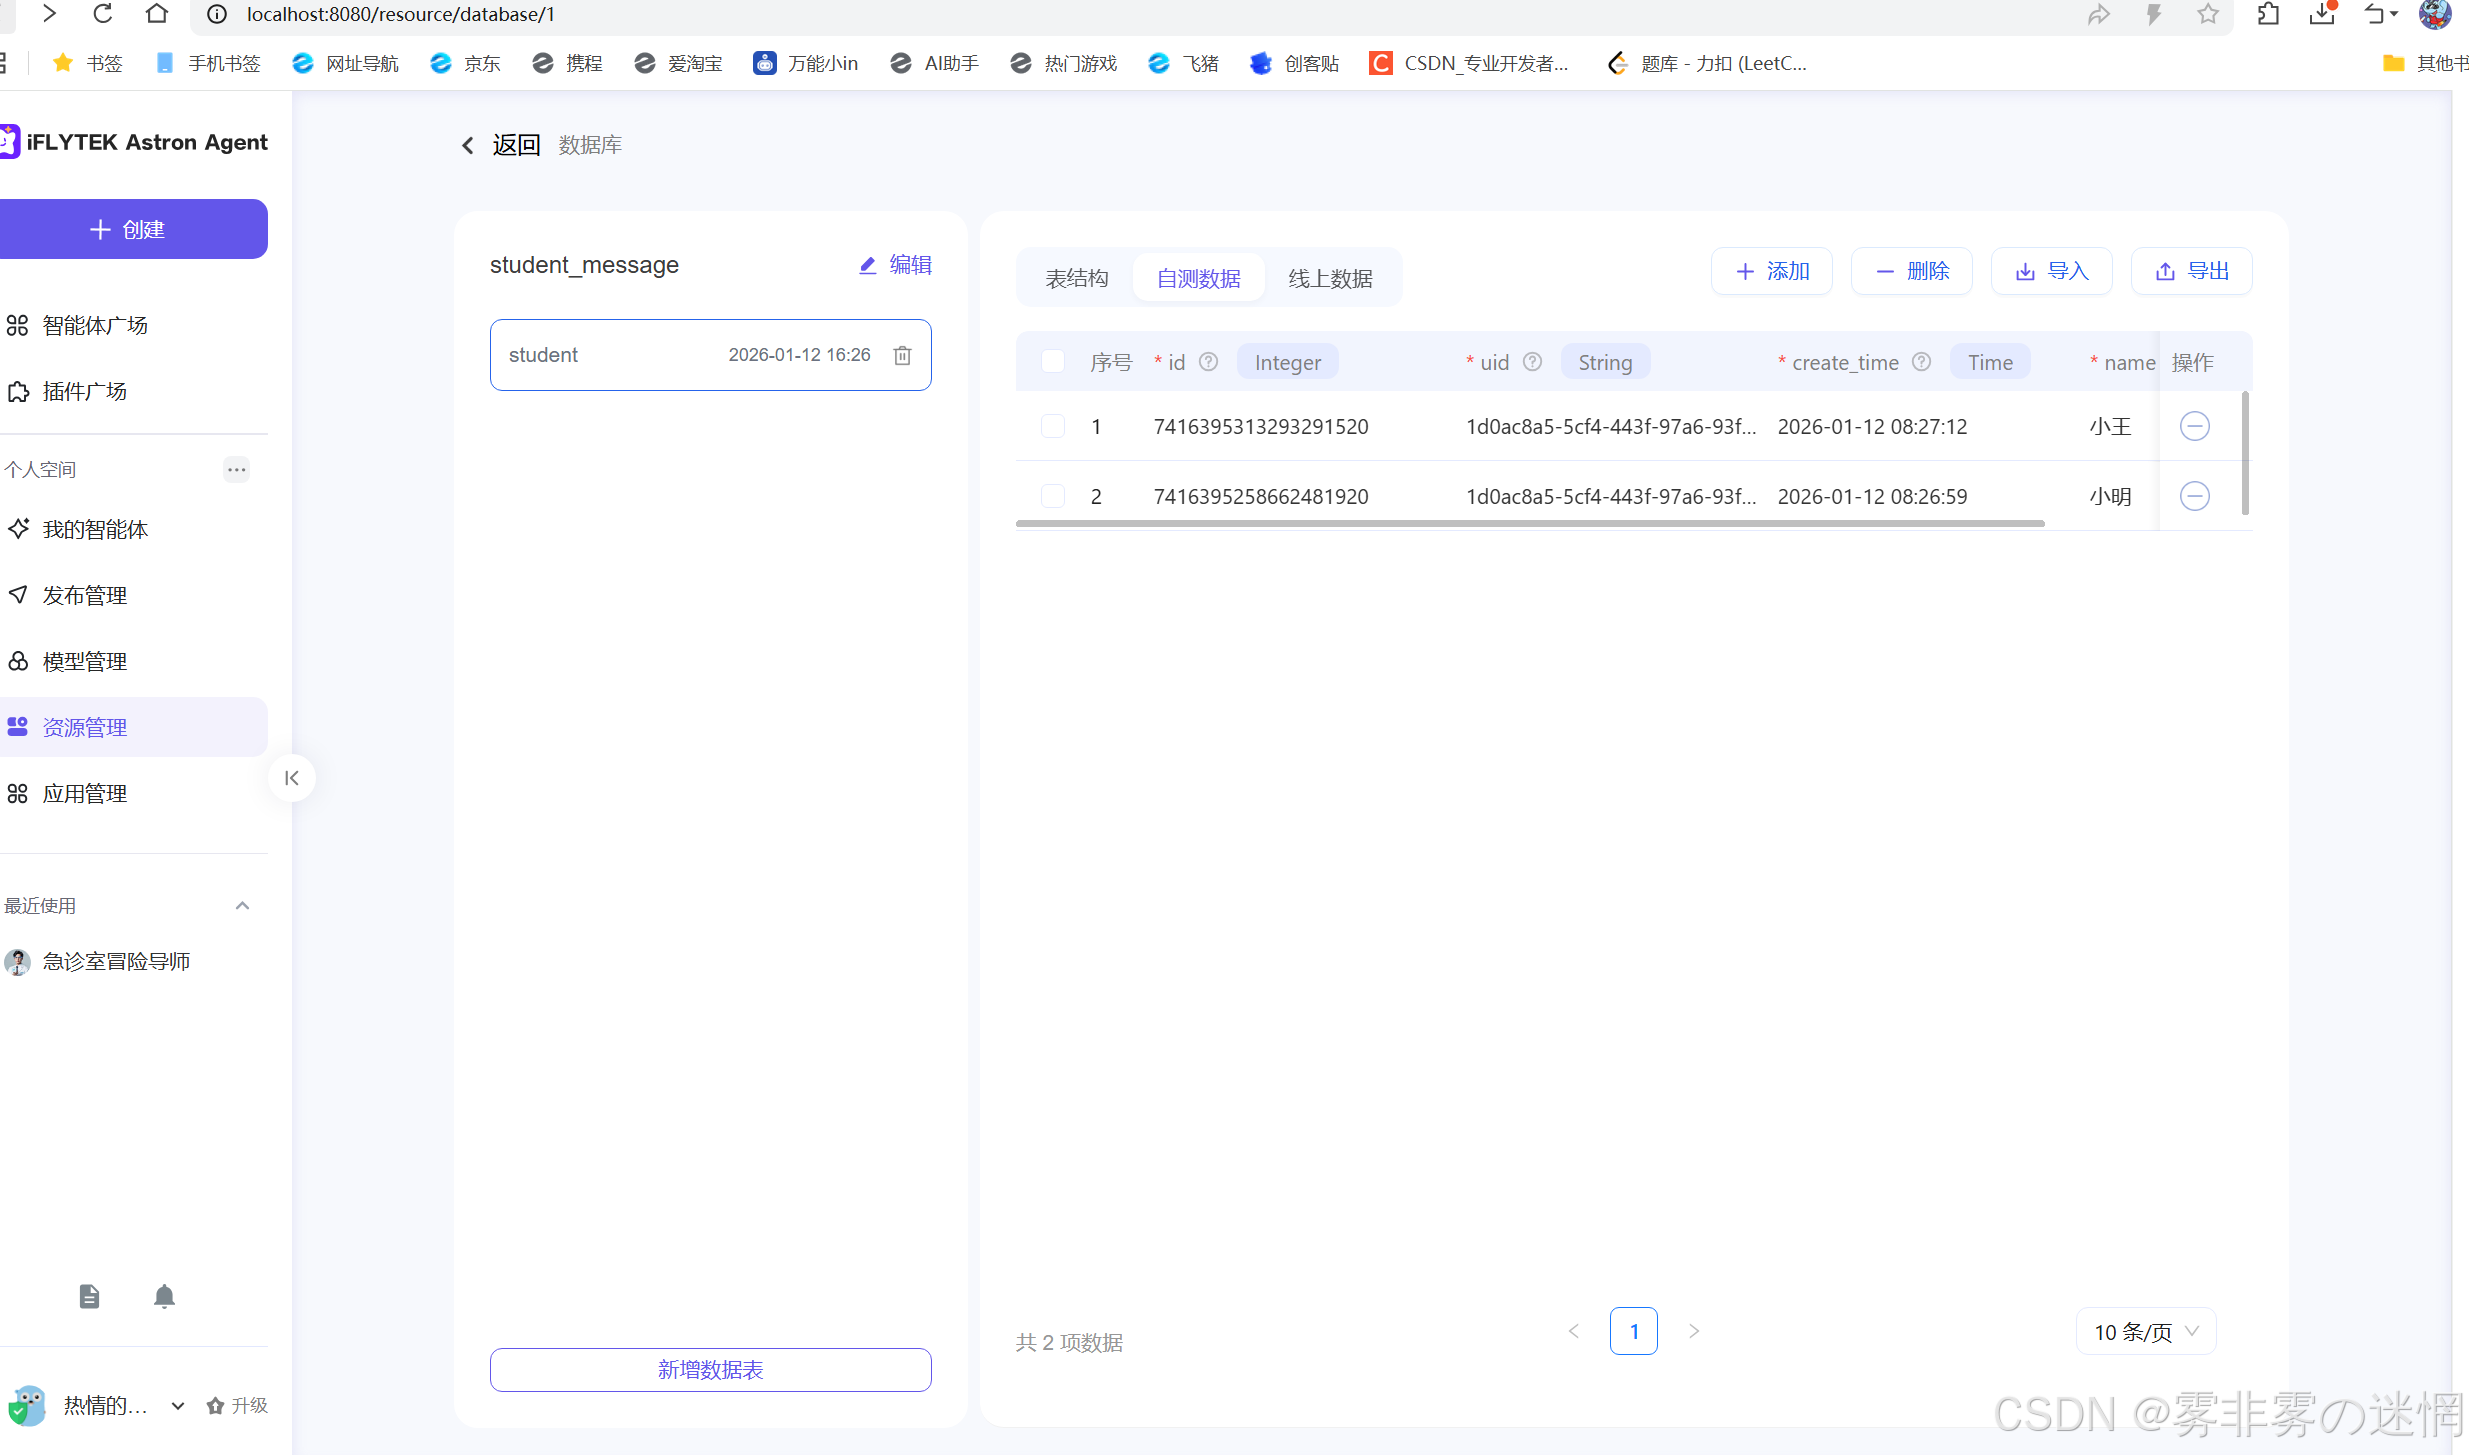The width and height of the screenshot is (2469, 1455).
Task: Switch to the 表结构 tab
Action: [x=1076, y=278]
